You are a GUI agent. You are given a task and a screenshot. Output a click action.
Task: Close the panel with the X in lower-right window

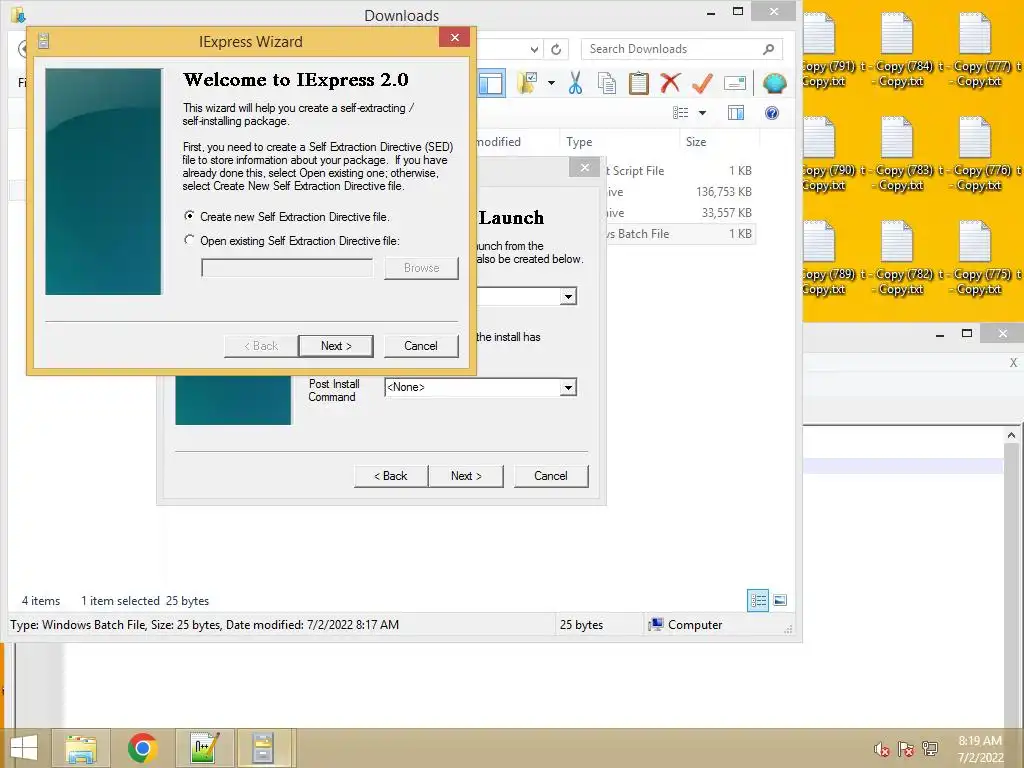pyautogui.click(x=1013, y=362)
